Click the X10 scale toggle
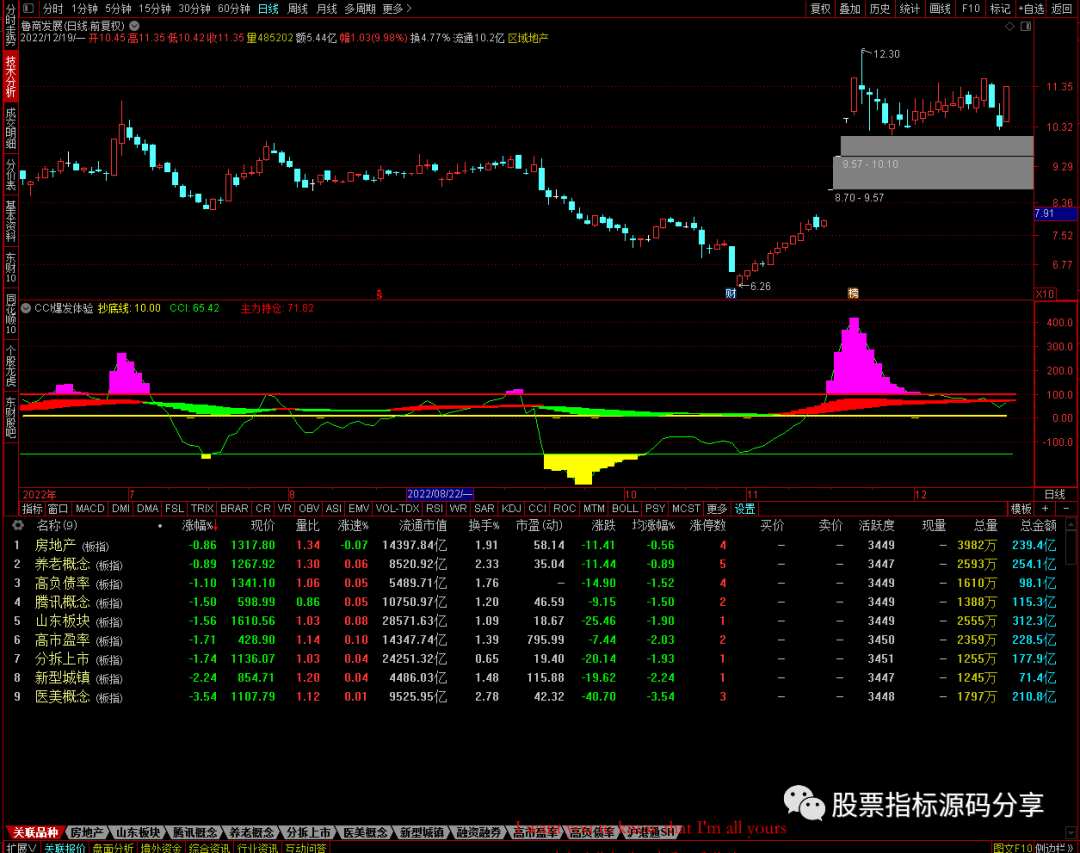Viewport: 1080px width, 853px height. click(x=1045, y=294)
